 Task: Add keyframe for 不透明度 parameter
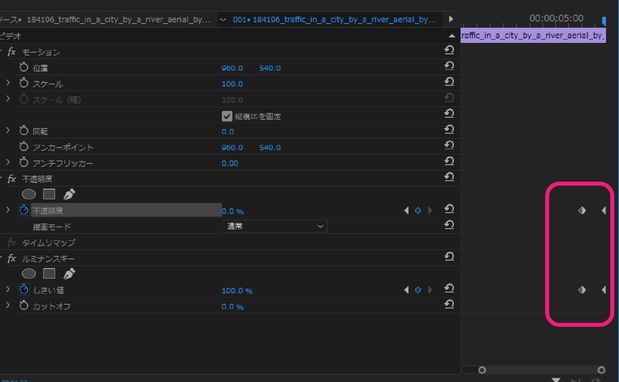418,211
